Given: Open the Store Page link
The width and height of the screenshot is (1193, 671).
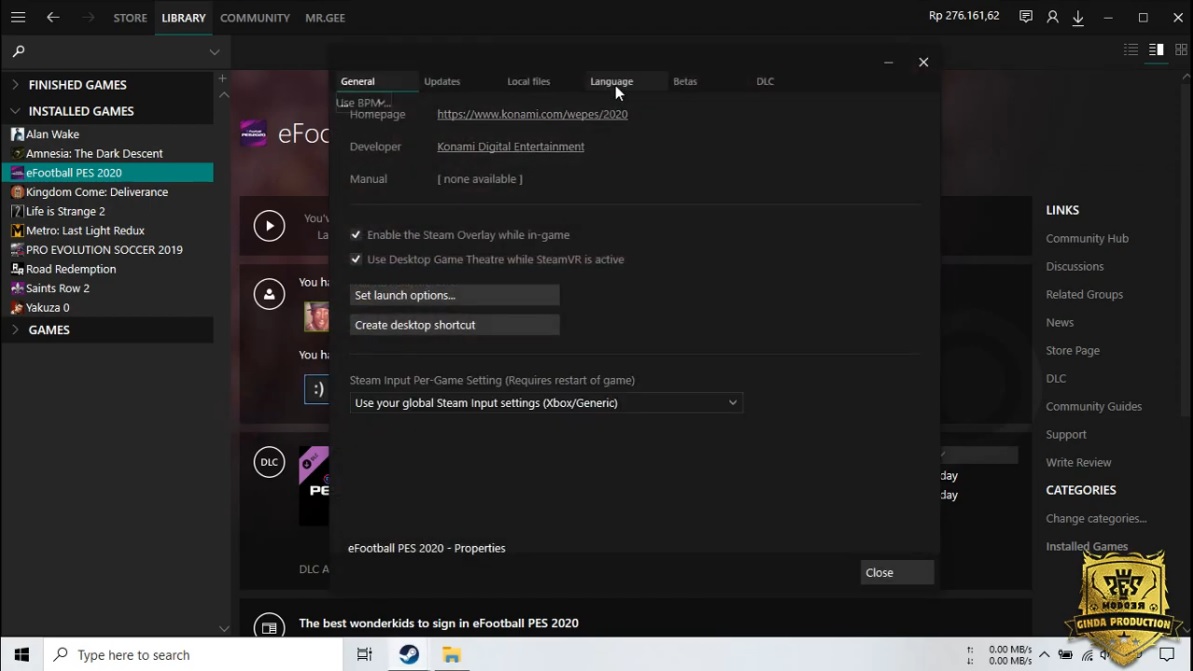Looking at the screenshot, I should [x=1073, y=350].
